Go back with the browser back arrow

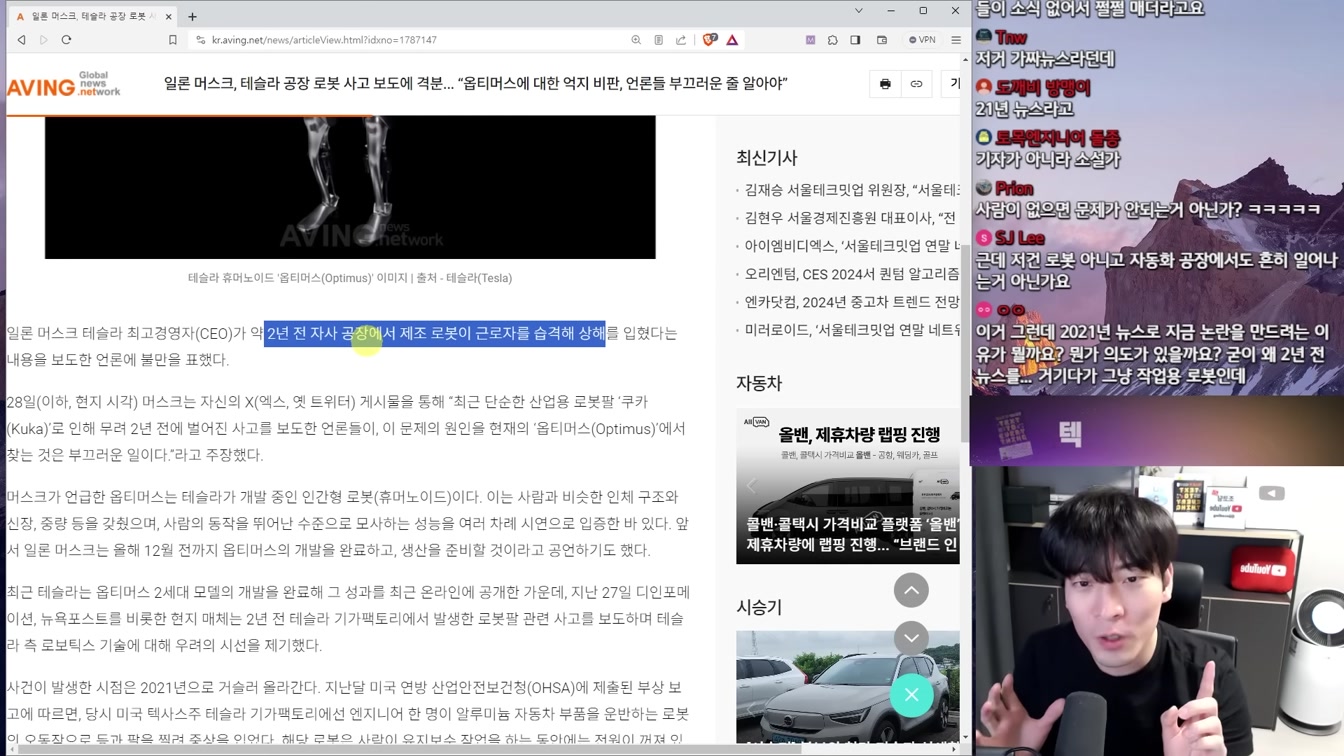click(x=21, y=40)
